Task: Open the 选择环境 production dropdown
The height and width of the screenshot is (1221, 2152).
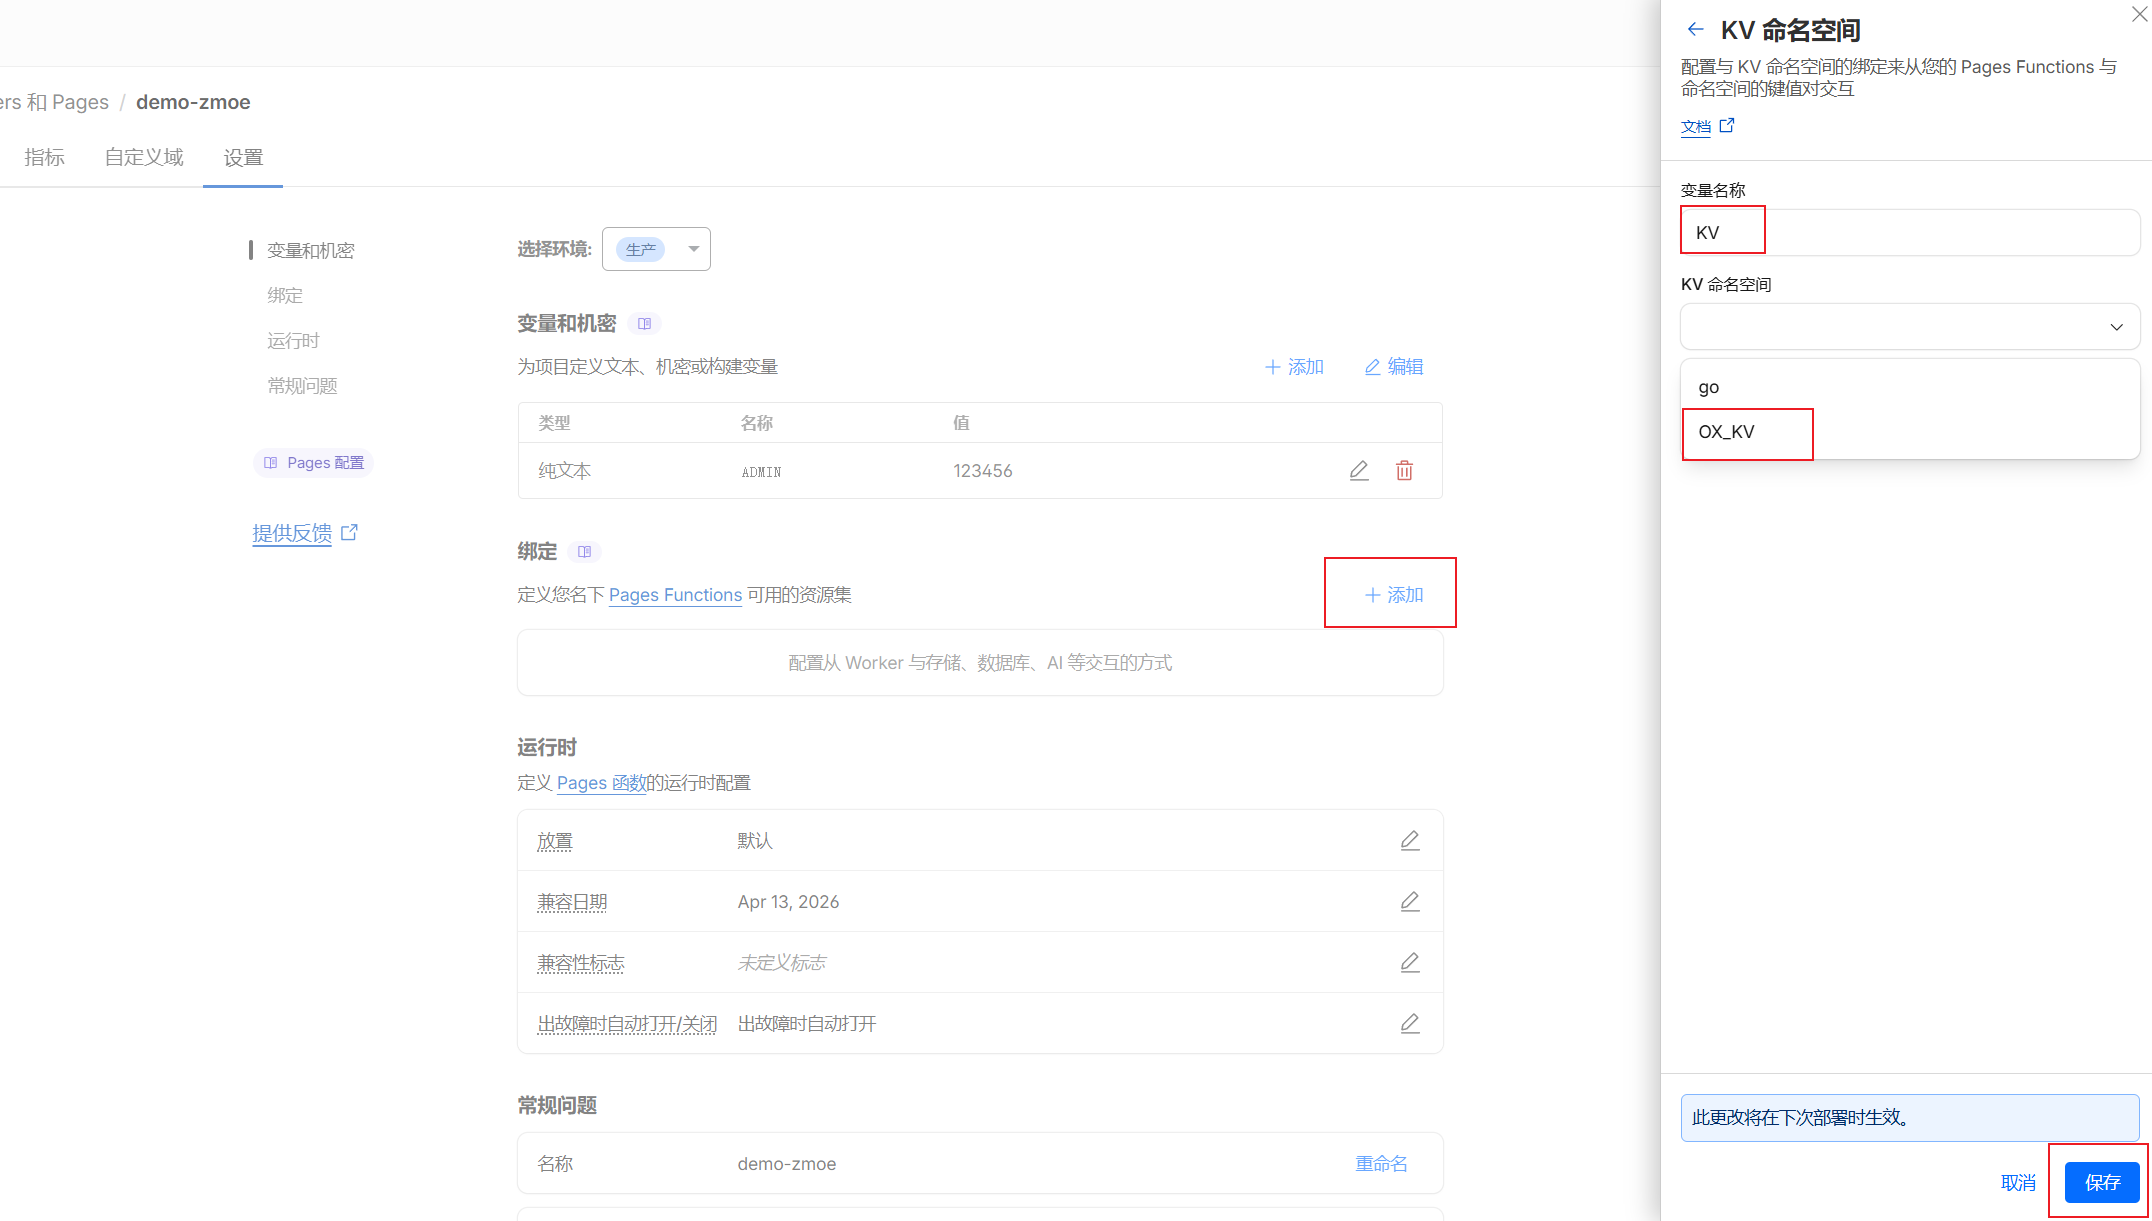Action: point(656,249)
